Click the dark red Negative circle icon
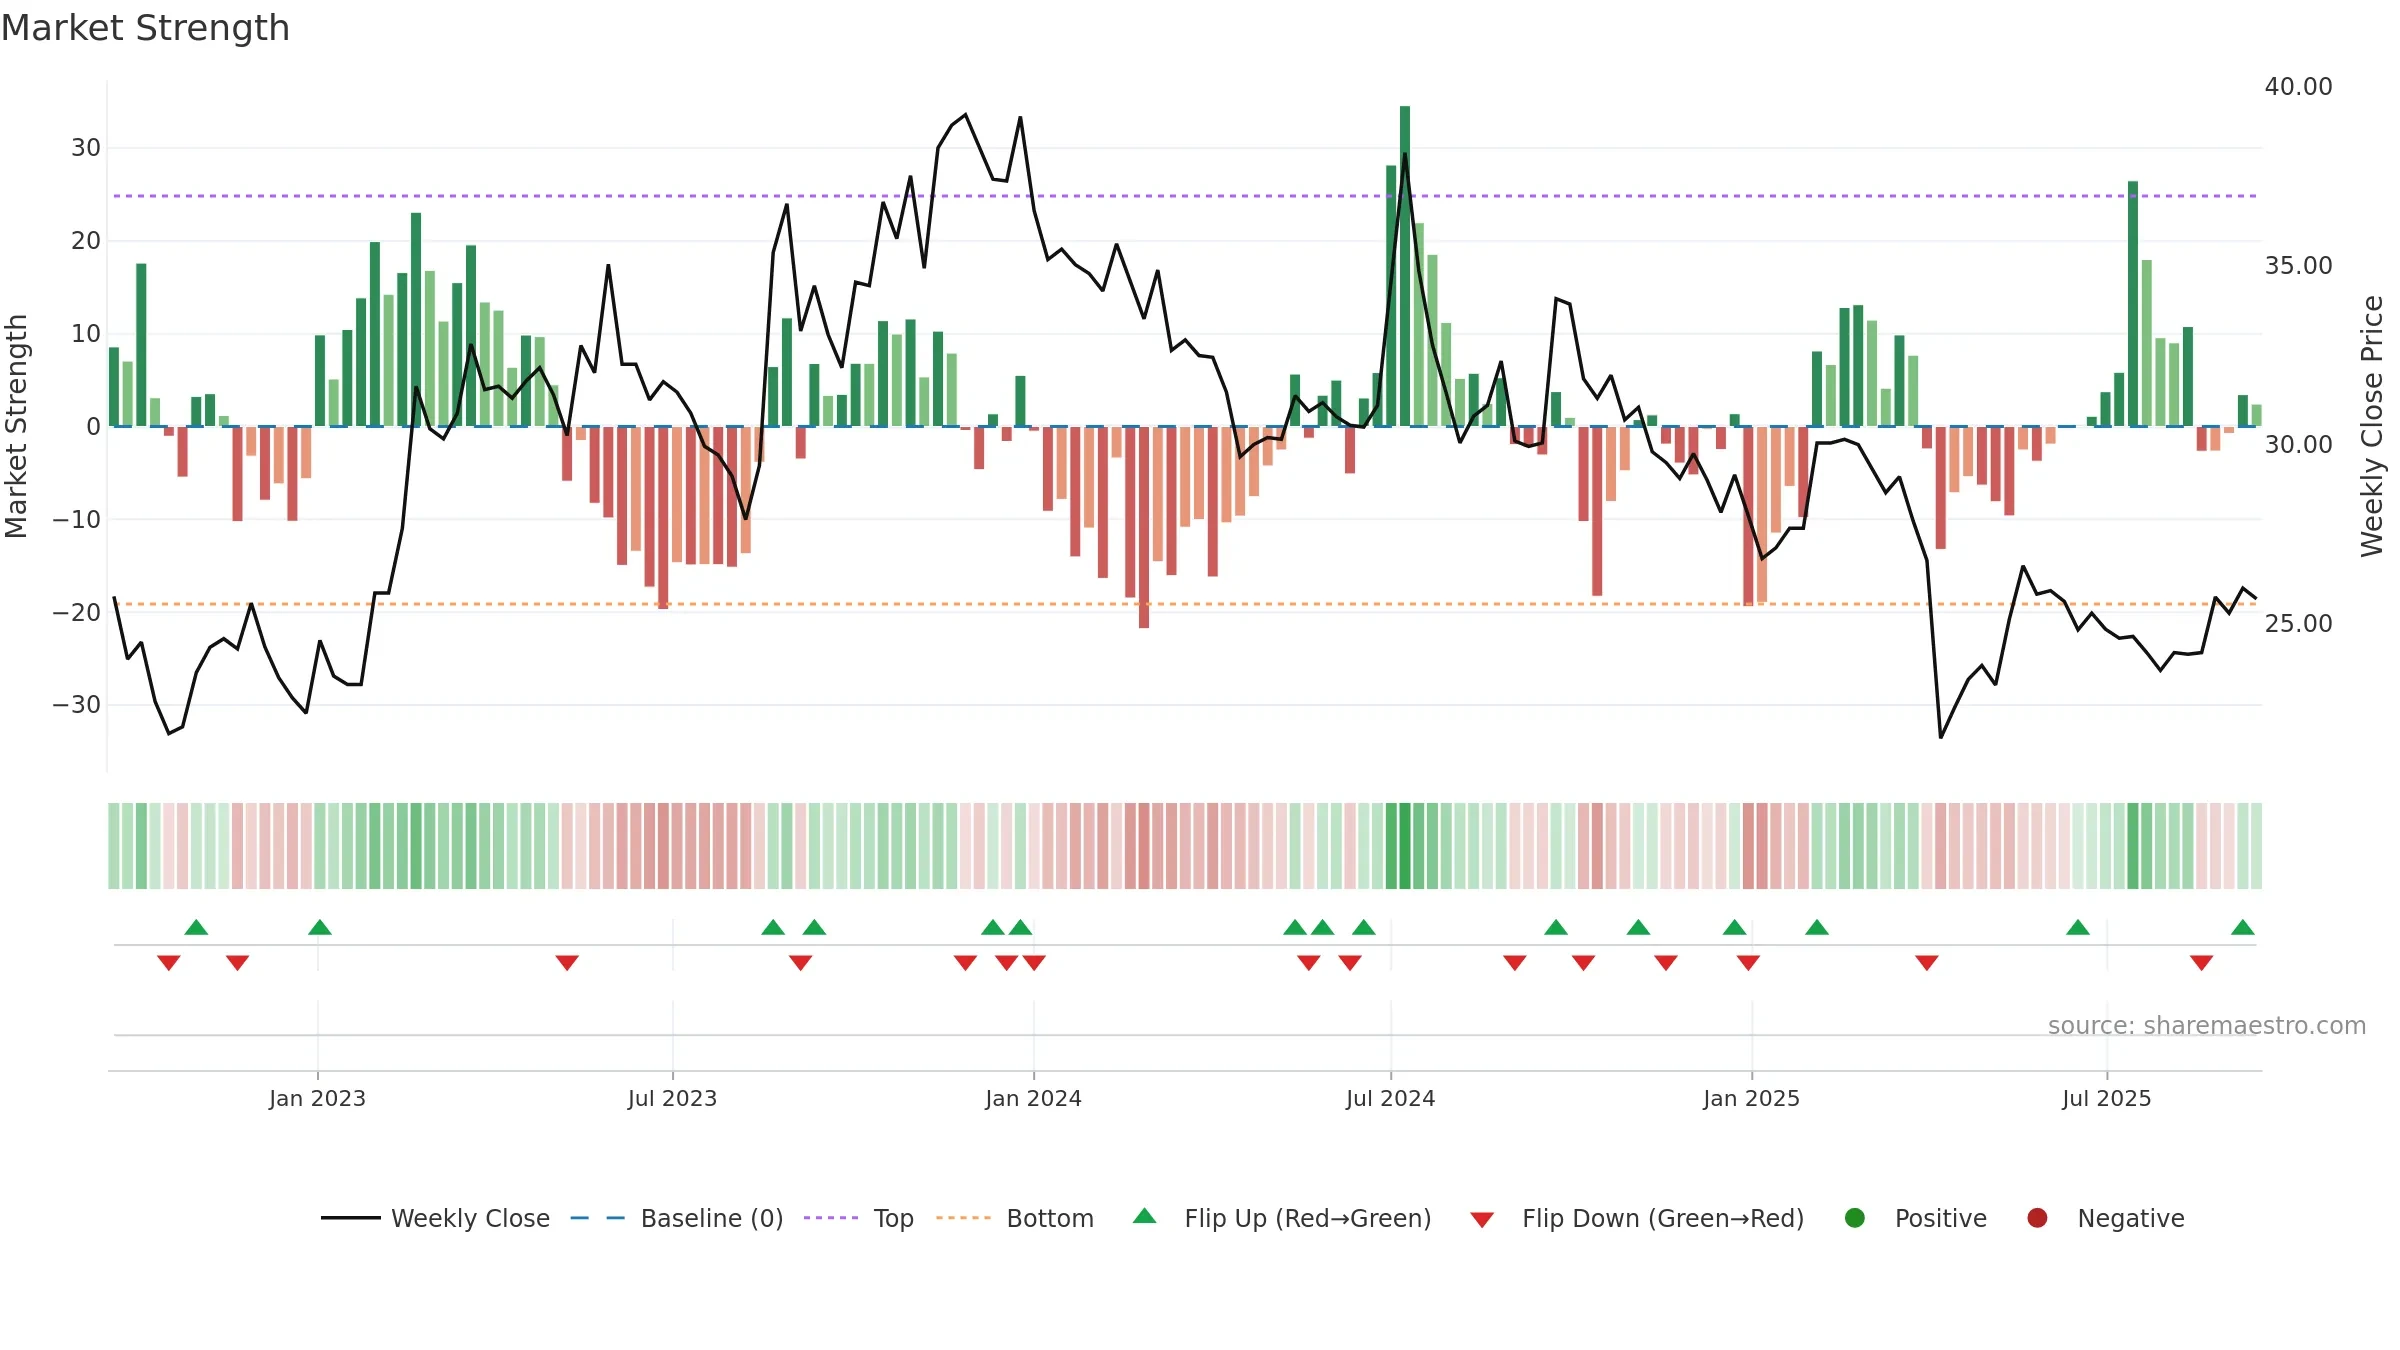2400x1350 pixels. click(2037, 1218)
